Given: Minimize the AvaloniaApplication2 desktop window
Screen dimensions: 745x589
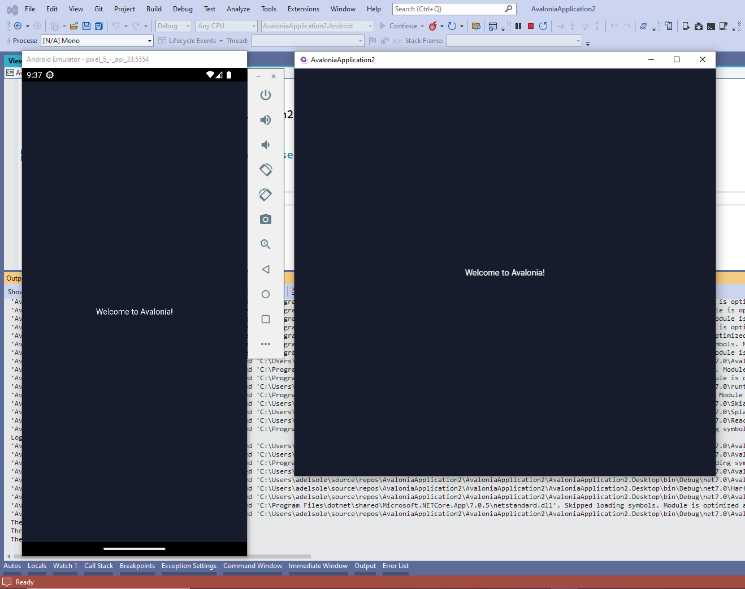Looking at the screenshot, I should coord(651,59).
